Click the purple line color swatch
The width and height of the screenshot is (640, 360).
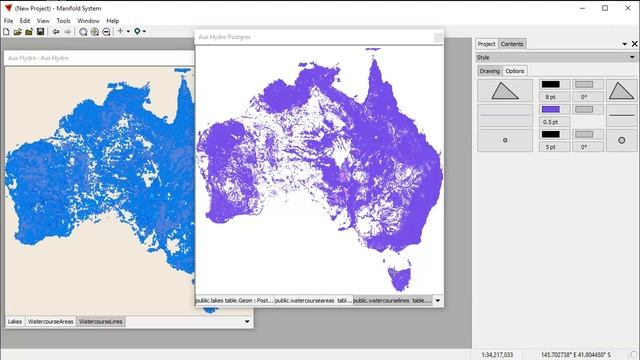(x=550, y=109)
